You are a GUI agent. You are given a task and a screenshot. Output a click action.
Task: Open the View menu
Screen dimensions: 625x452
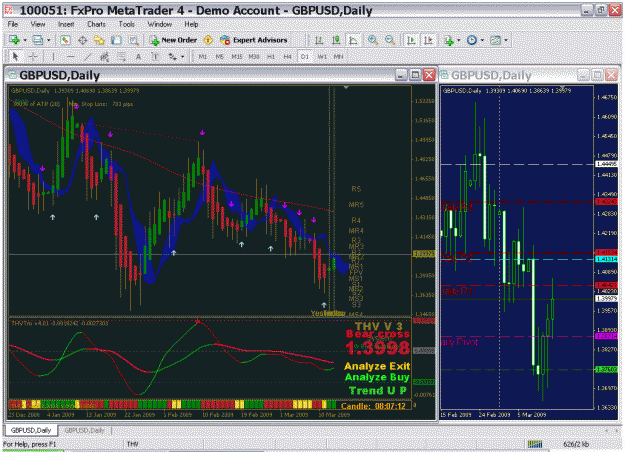(x=38, y=24)
